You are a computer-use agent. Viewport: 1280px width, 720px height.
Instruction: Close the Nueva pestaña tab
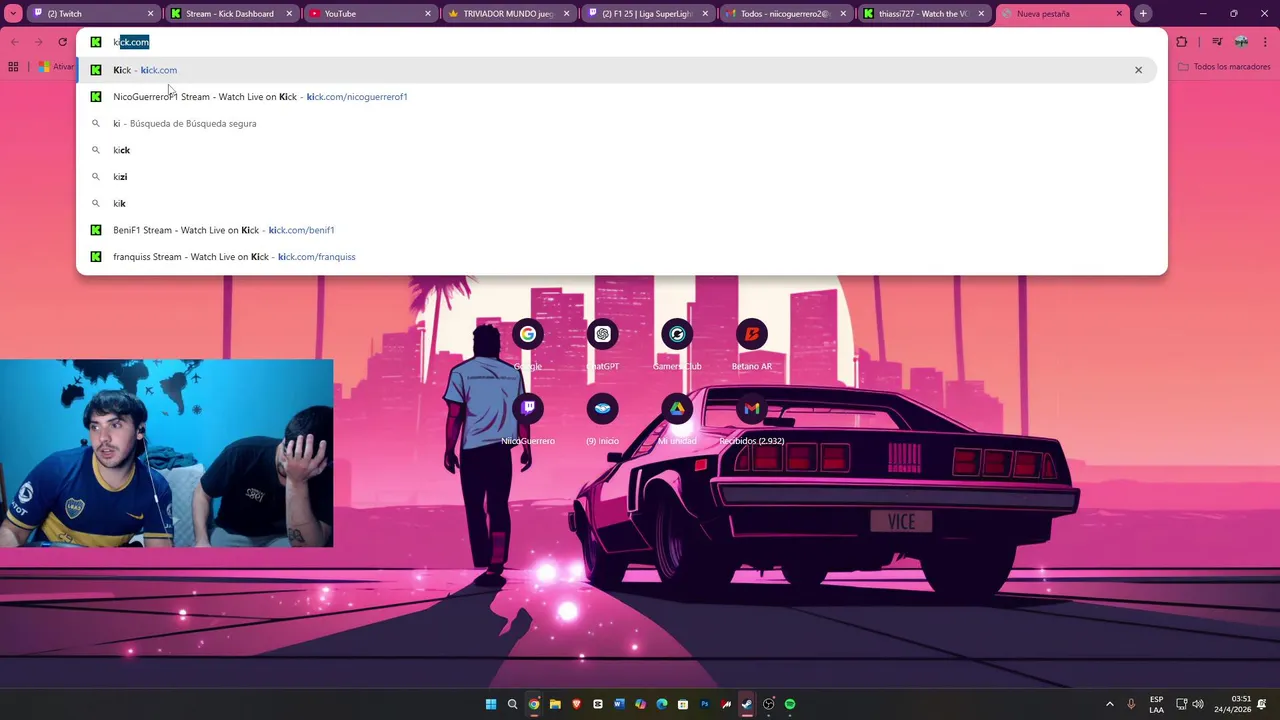1119,14
